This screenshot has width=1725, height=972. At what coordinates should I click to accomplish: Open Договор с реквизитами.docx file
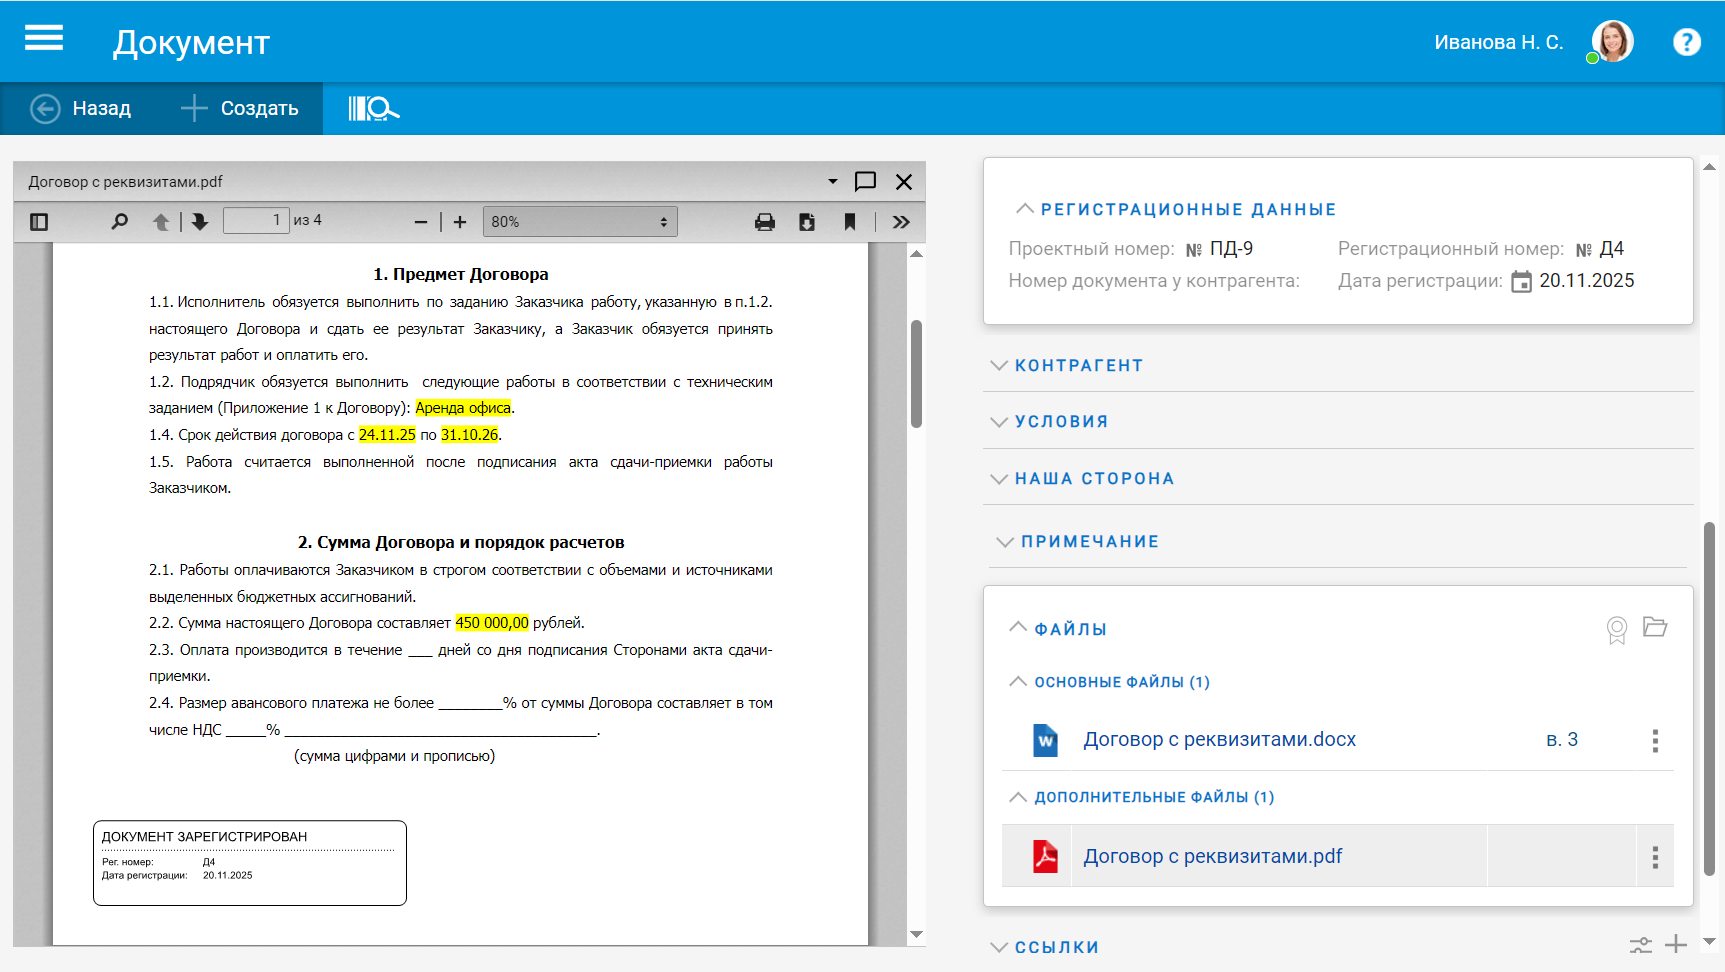1219,740
